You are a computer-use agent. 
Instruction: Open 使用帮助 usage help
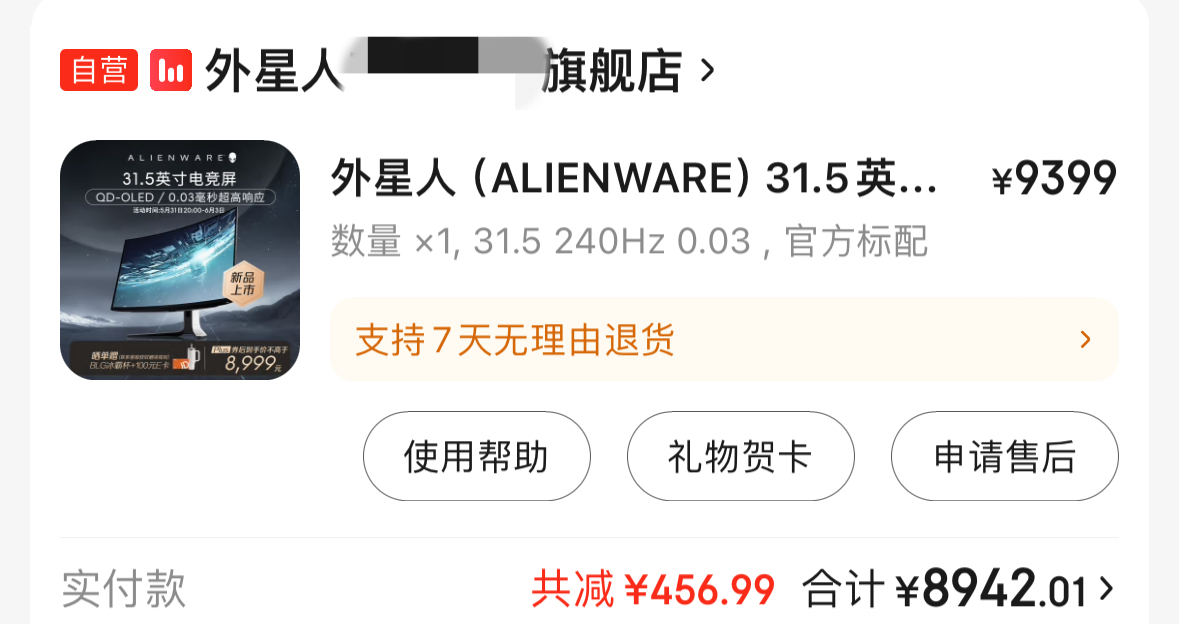click(477, 456)
